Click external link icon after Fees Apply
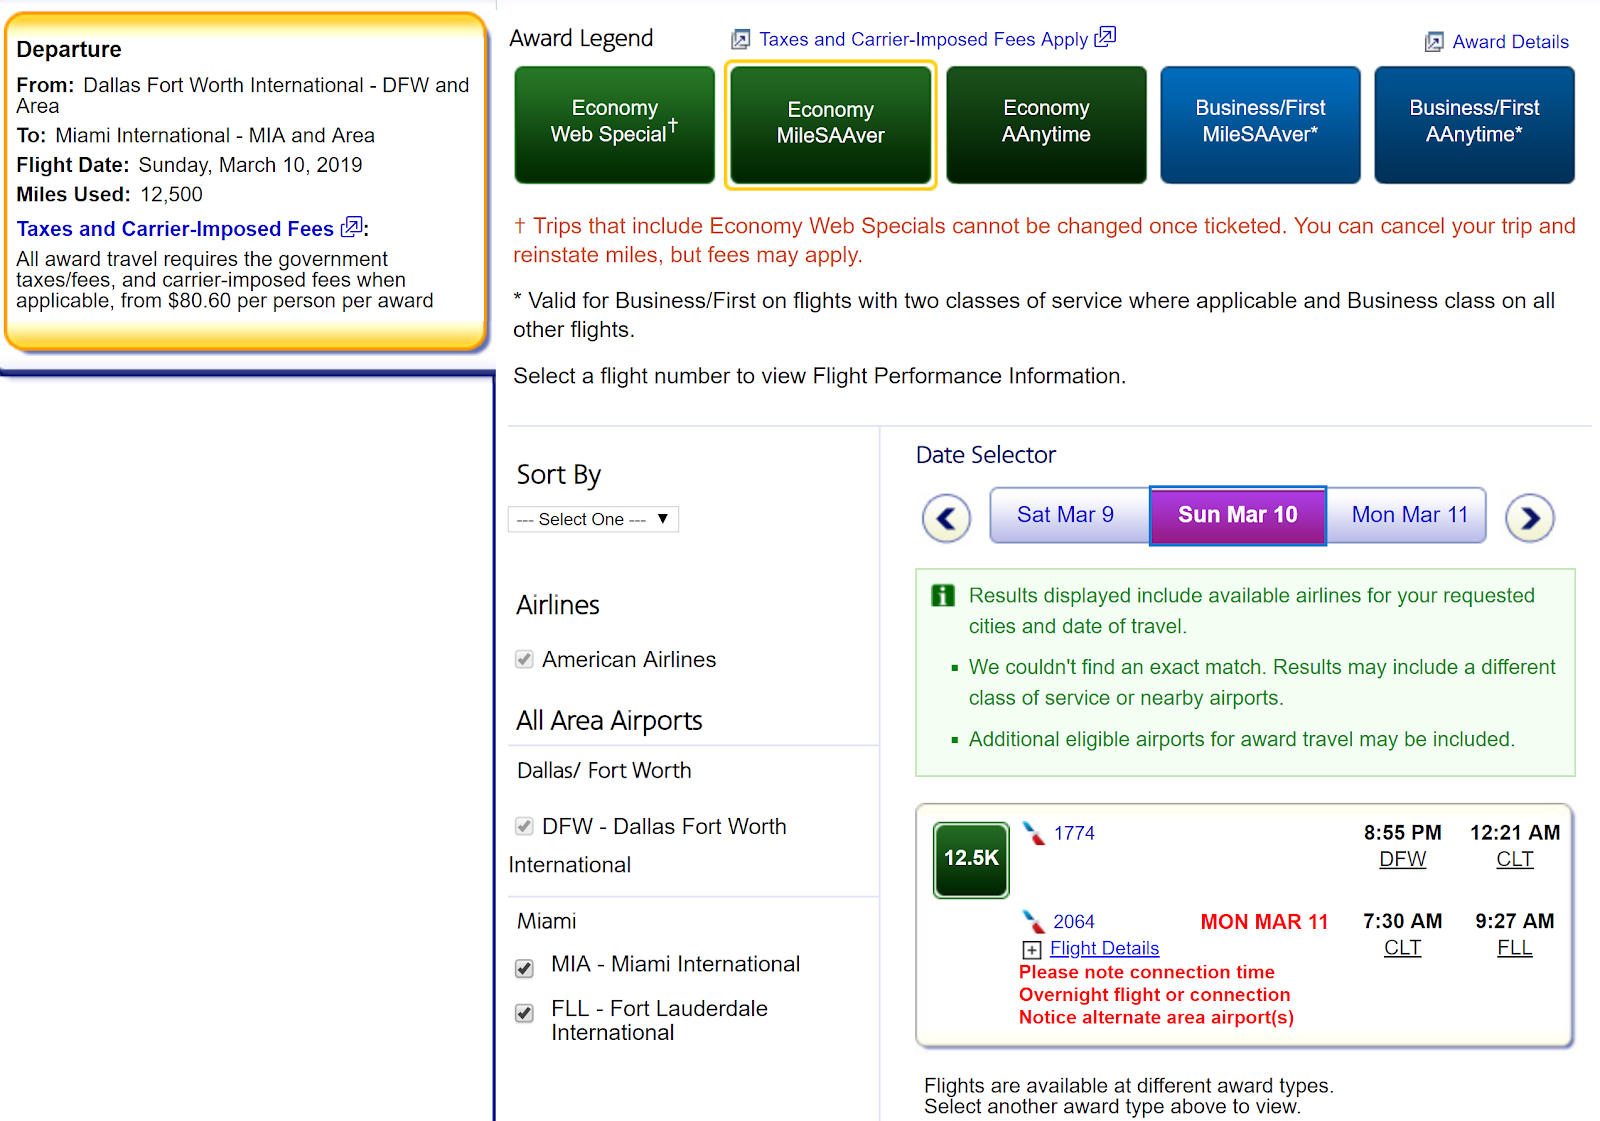The image size is (1600, 1121). pos(1105,37)
